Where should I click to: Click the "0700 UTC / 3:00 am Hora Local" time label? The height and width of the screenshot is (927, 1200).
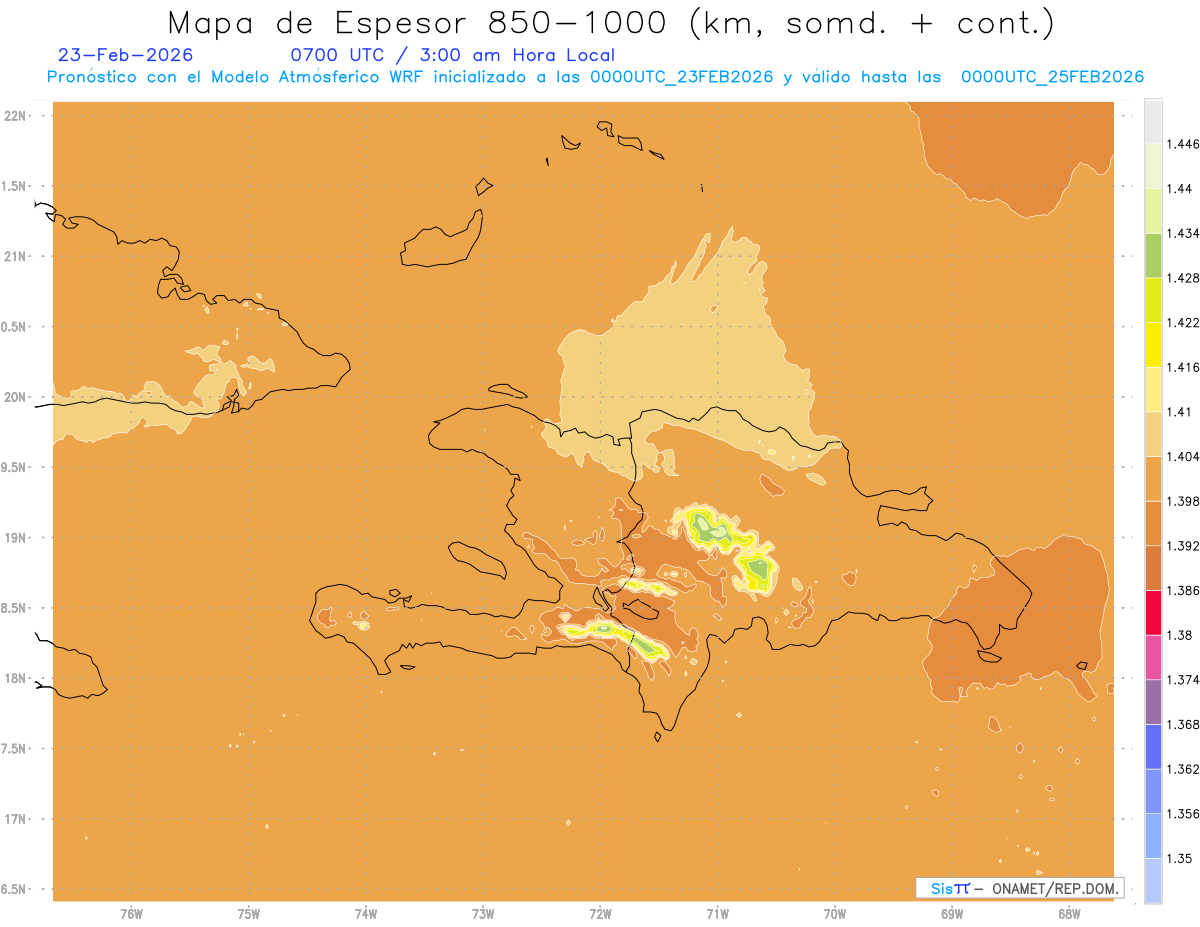(452, 55)
